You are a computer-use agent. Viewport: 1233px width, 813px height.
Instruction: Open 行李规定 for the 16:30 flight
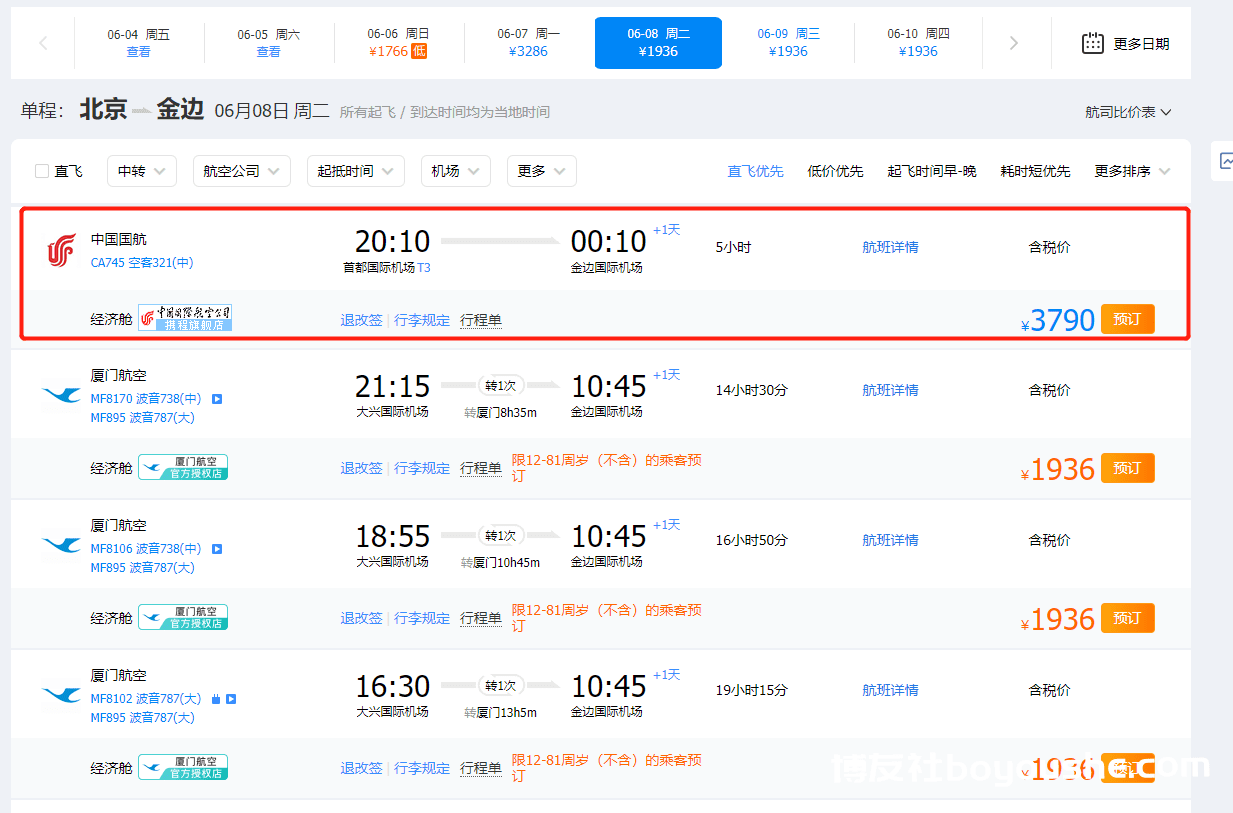(x=422, y=768)
